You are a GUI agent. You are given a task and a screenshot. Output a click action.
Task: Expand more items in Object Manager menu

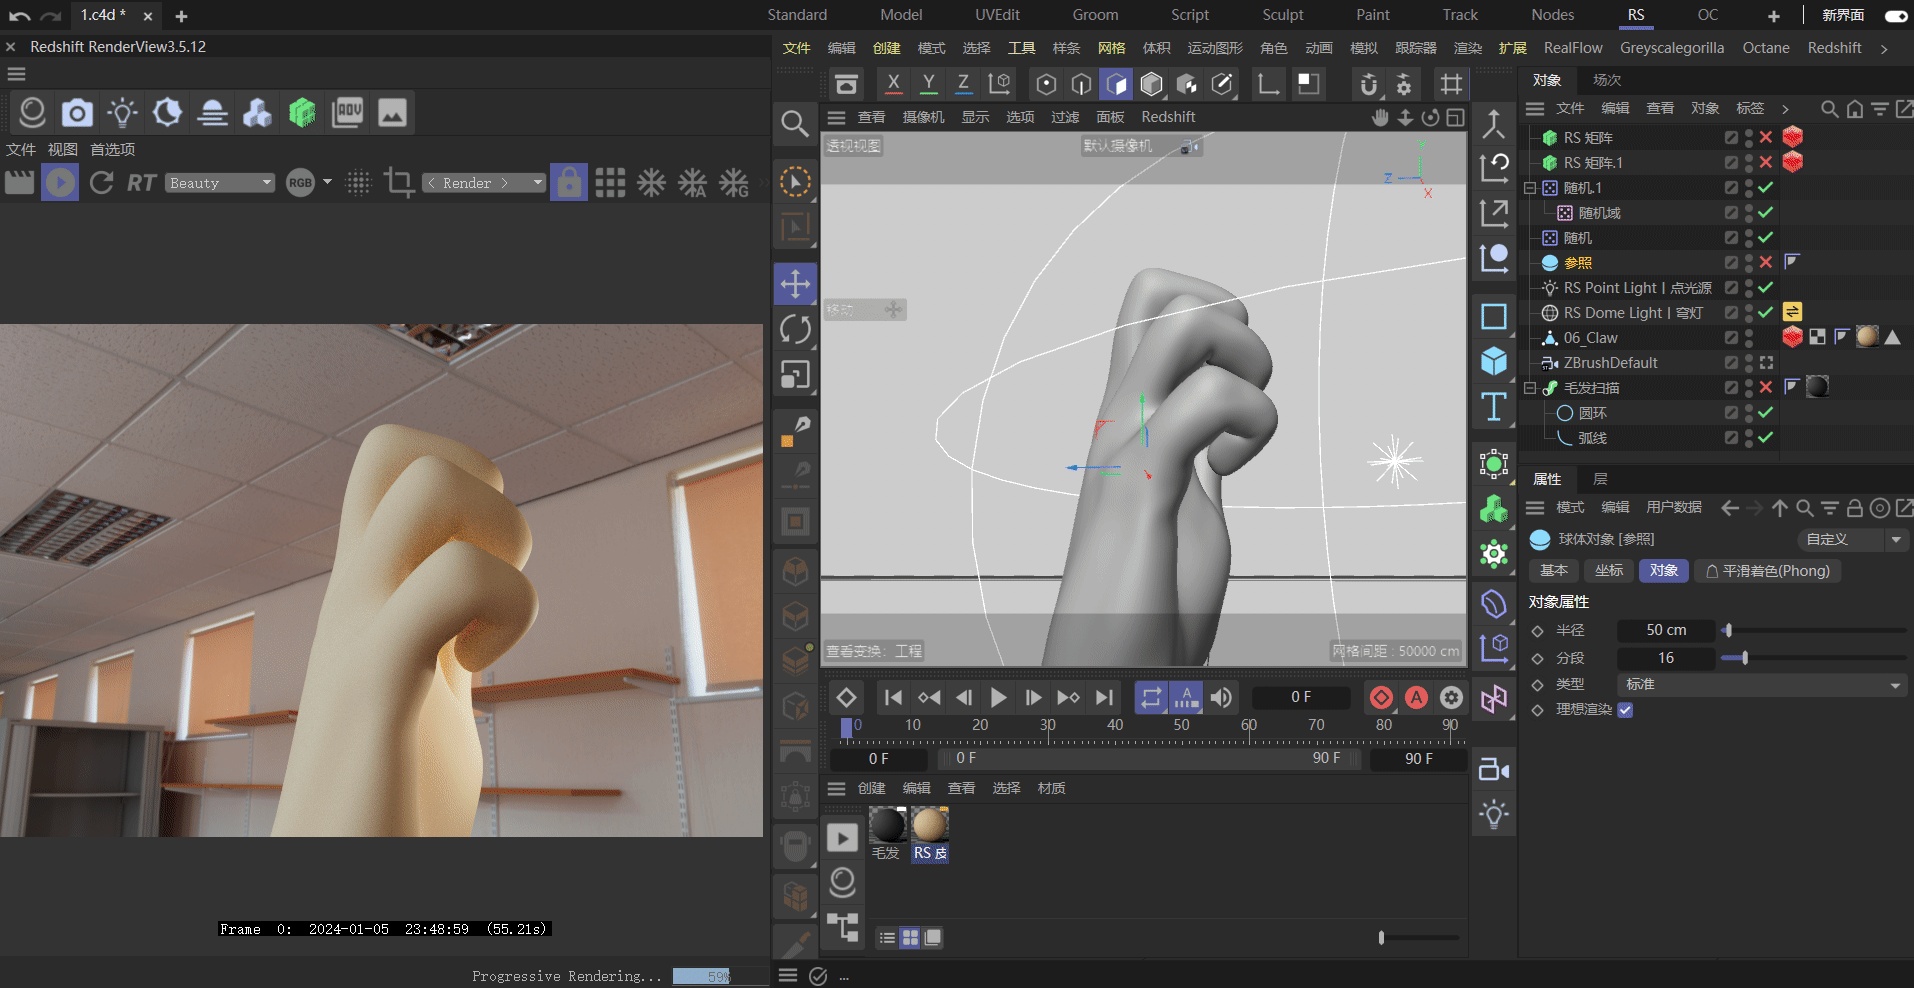pyautogui.click(x=1785, y=109)
